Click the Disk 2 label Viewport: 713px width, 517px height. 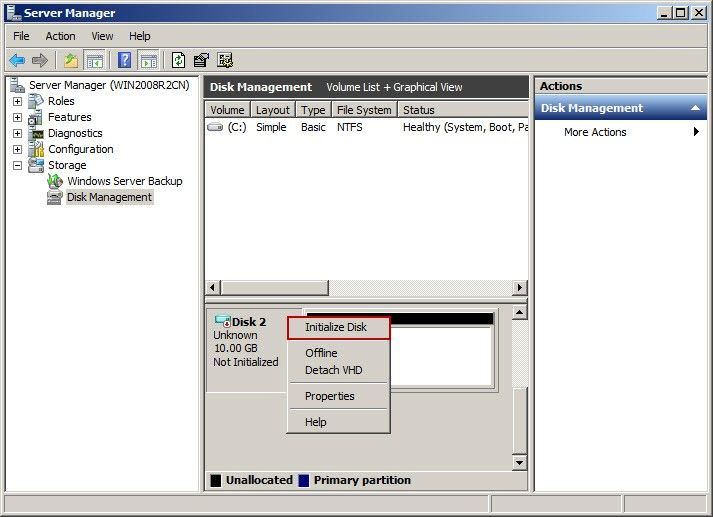249,322
